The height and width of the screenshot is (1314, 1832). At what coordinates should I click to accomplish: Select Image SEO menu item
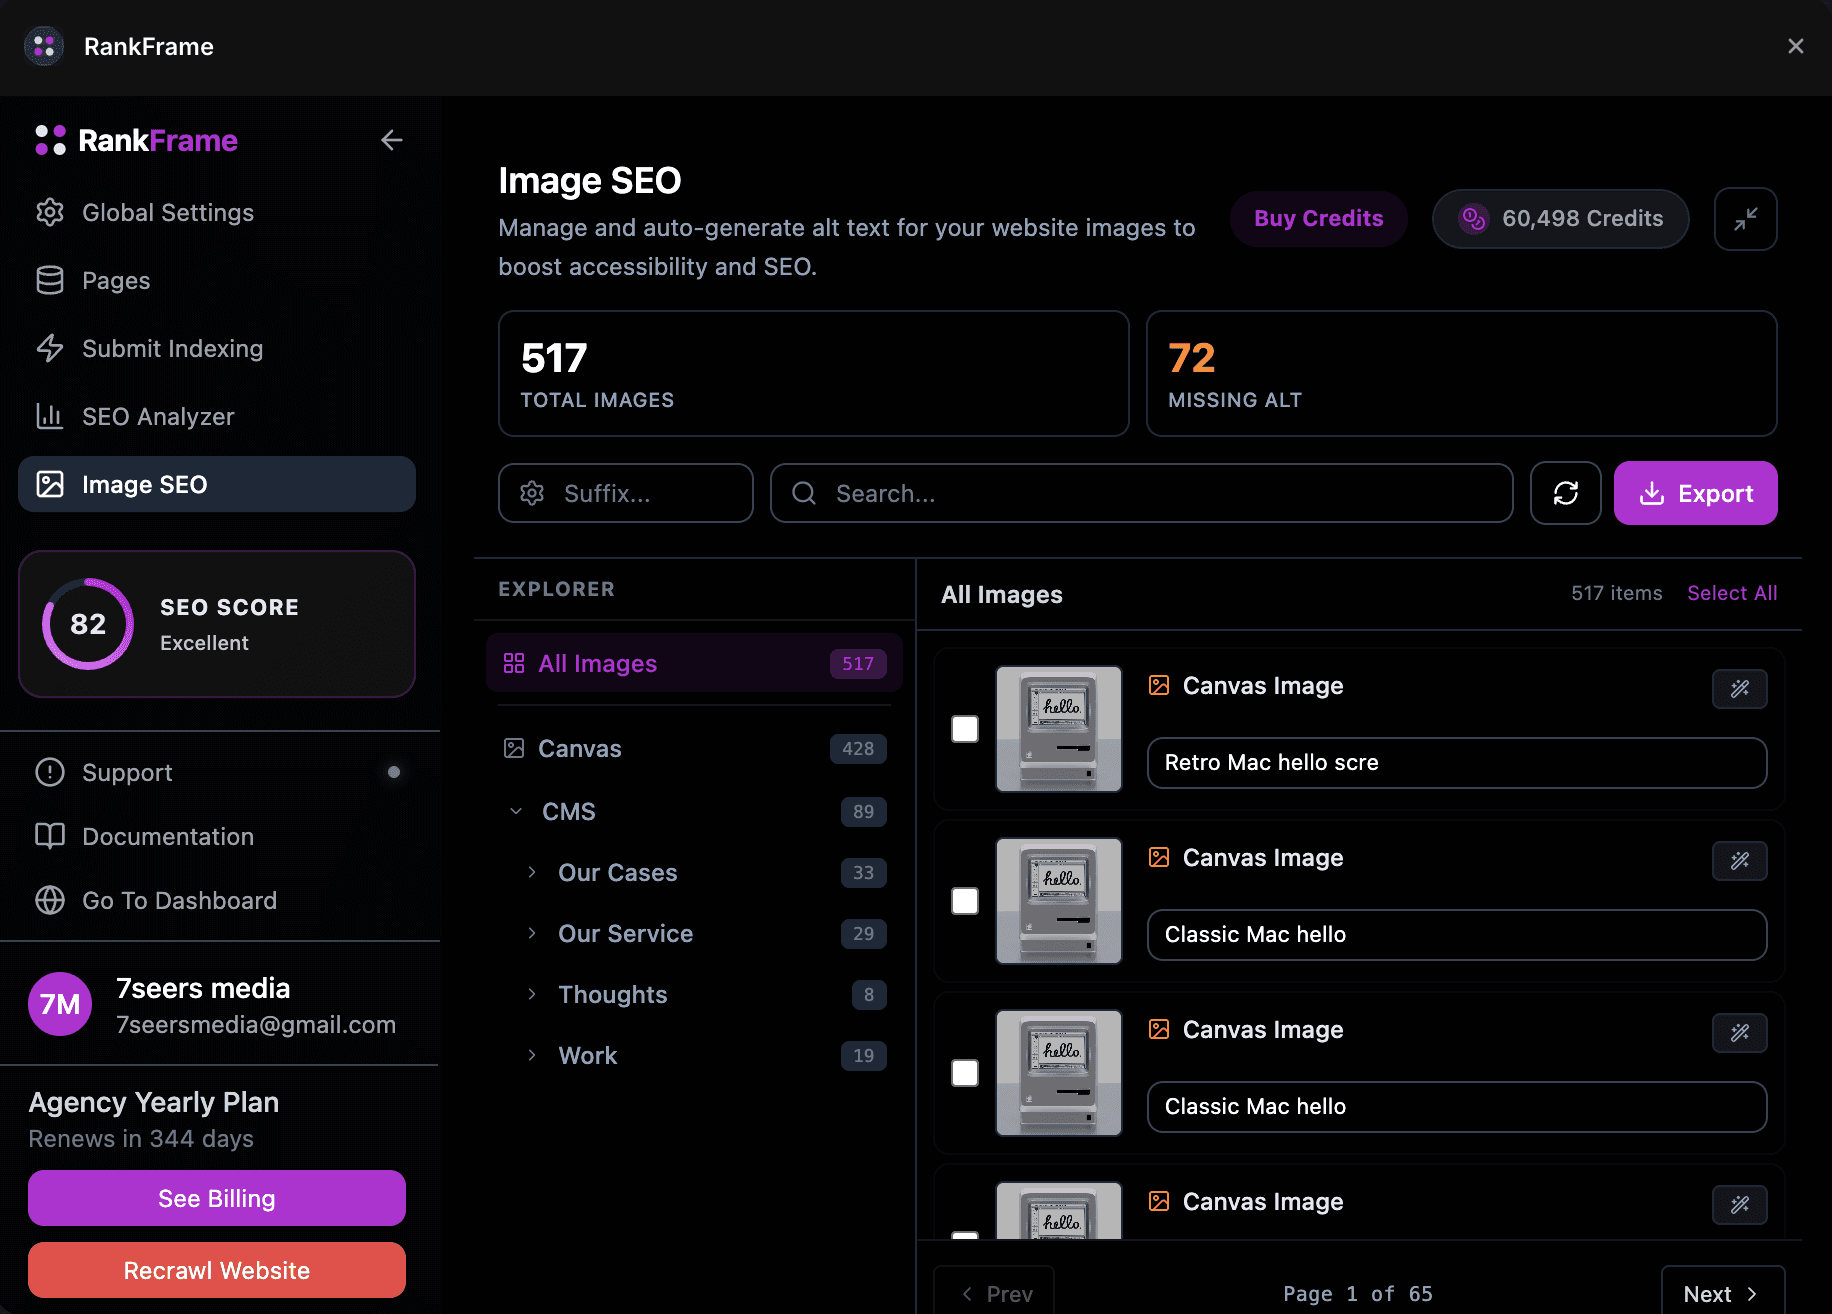pos(217,484)
